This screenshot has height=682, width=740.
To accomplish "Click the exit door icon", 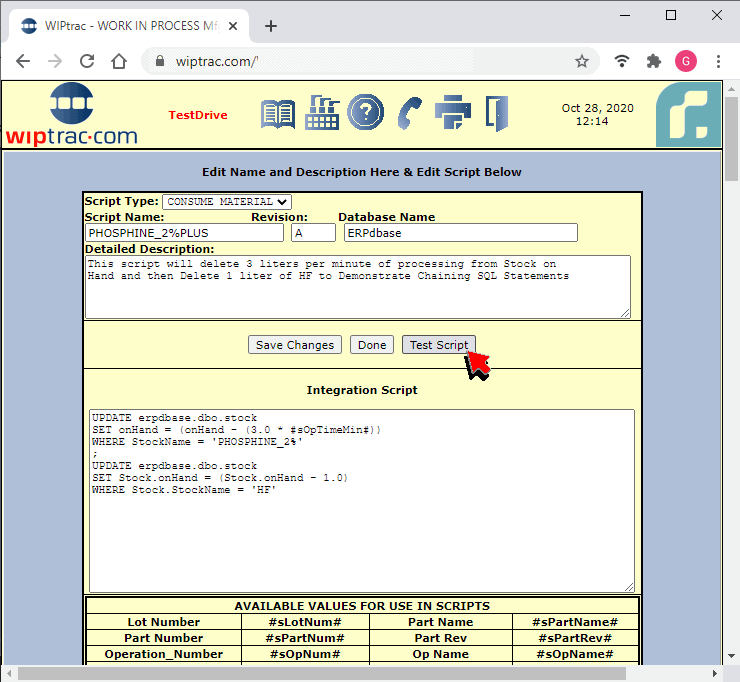I will click(x=496, y=113).
